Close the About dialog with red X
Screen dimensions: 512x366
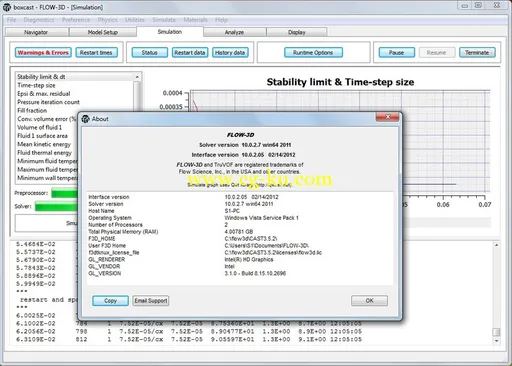click(387, 117)
